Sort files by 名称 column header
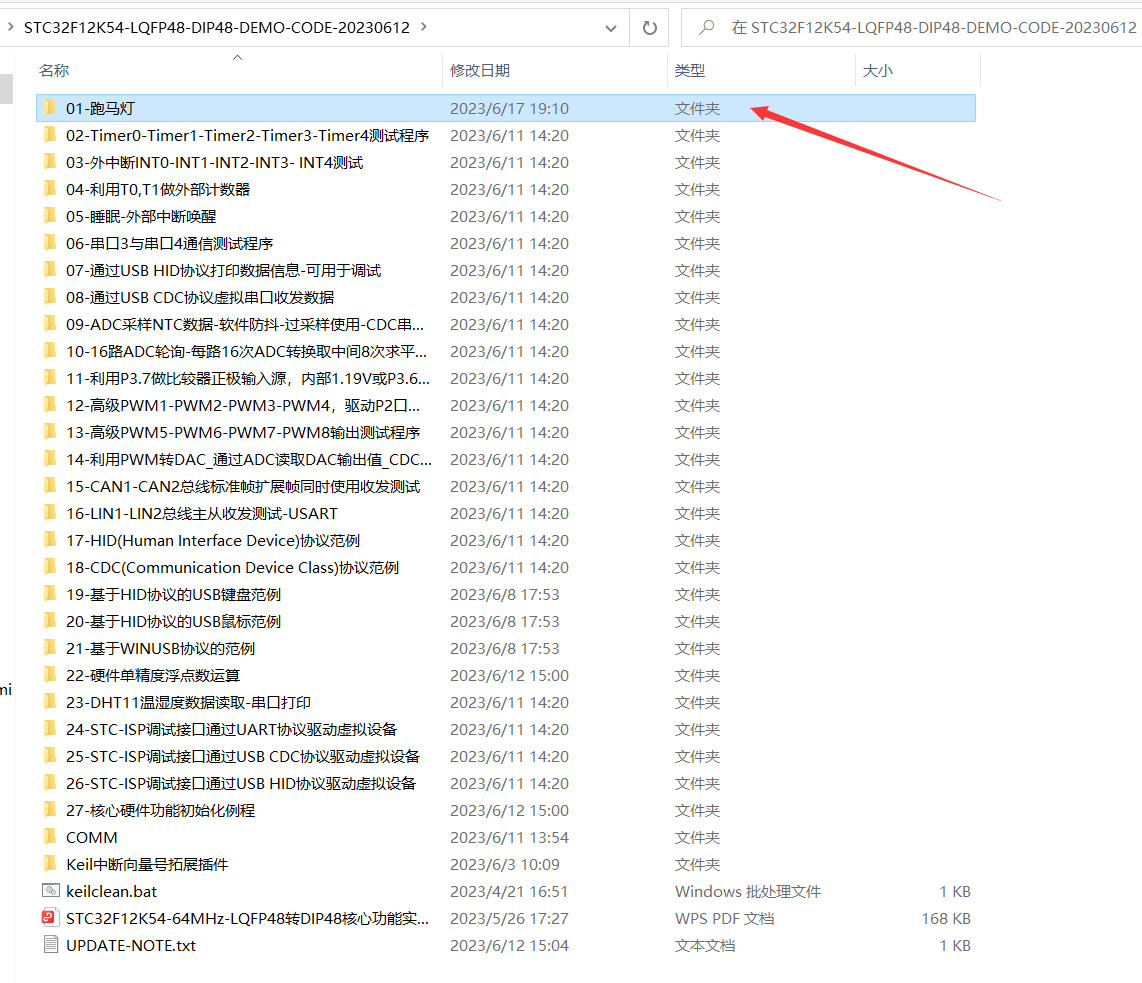This screenshot has width=1142, height=983. (54, 70)
